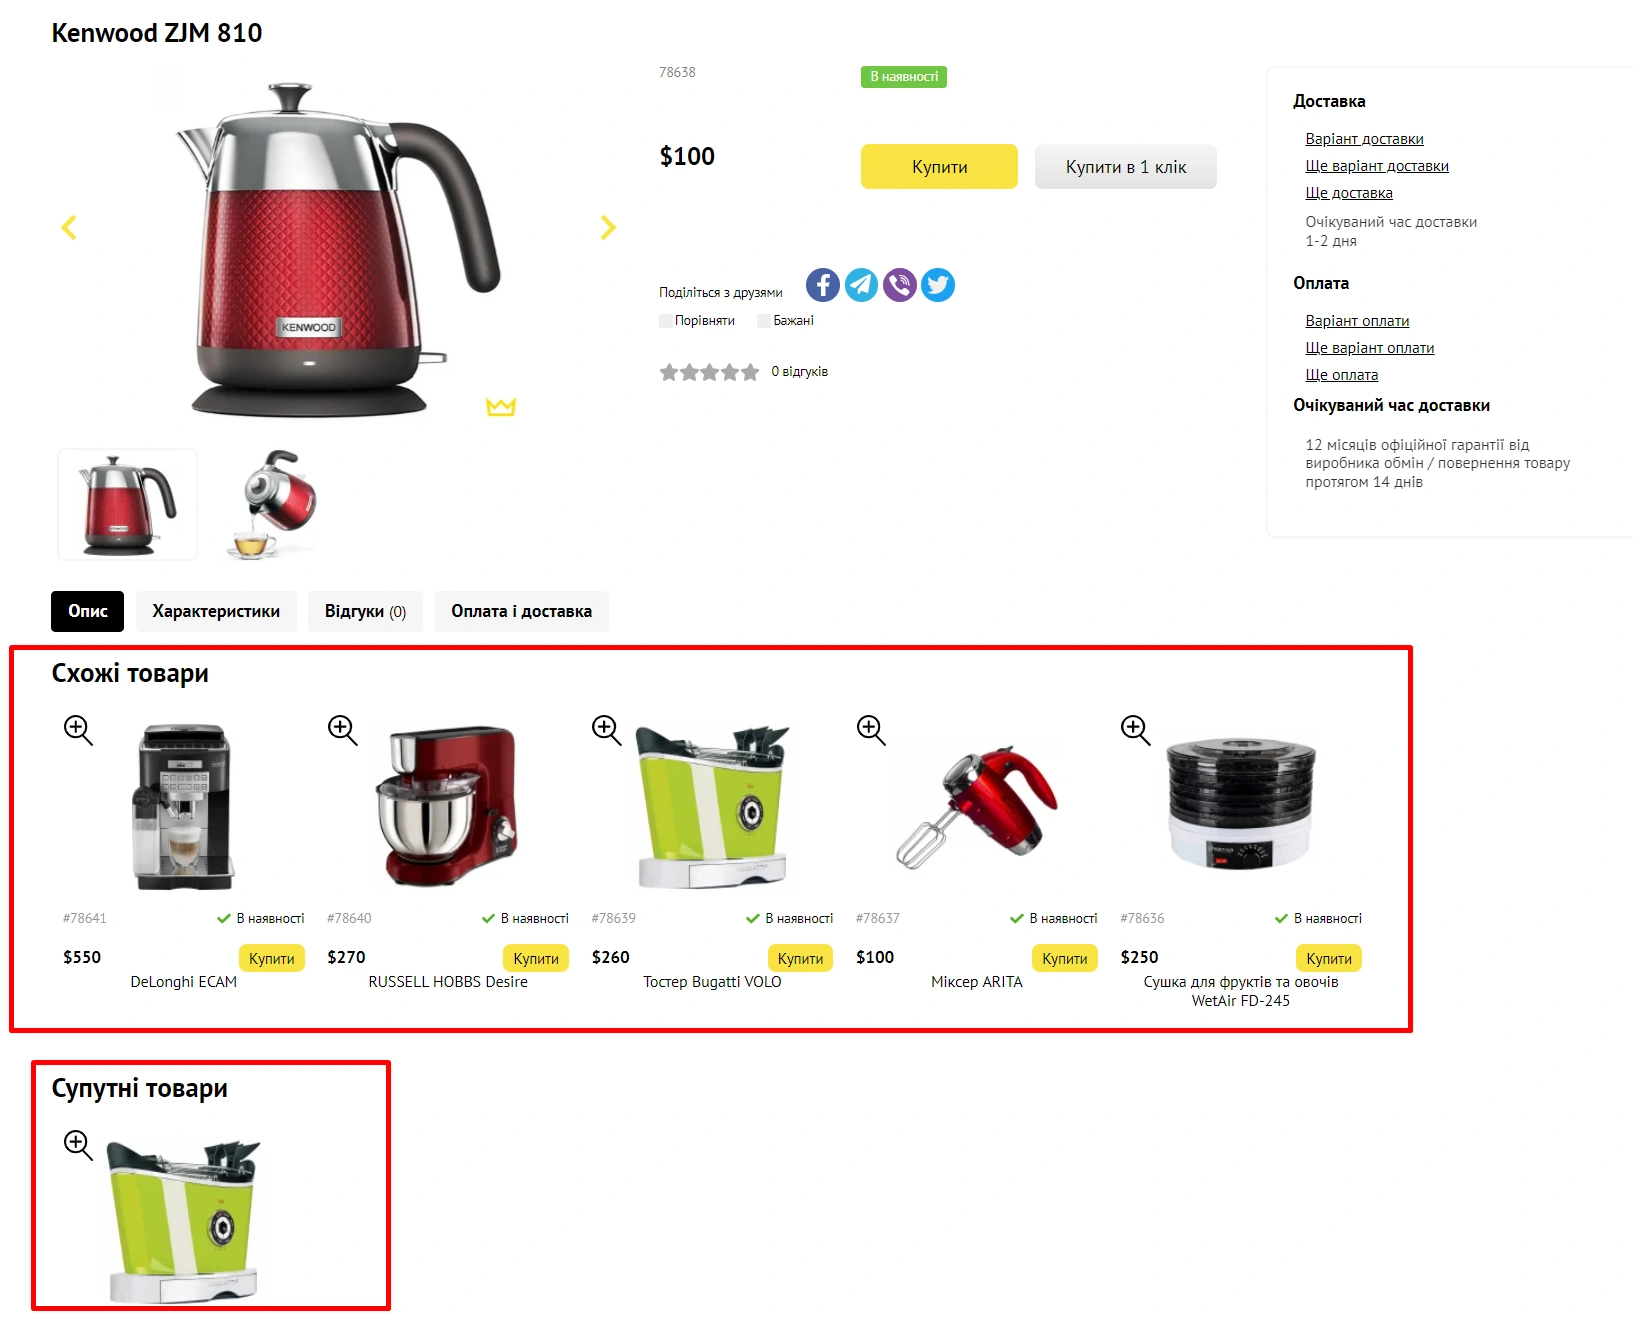Tick the Порівняти checkbox

pos(666,321)
